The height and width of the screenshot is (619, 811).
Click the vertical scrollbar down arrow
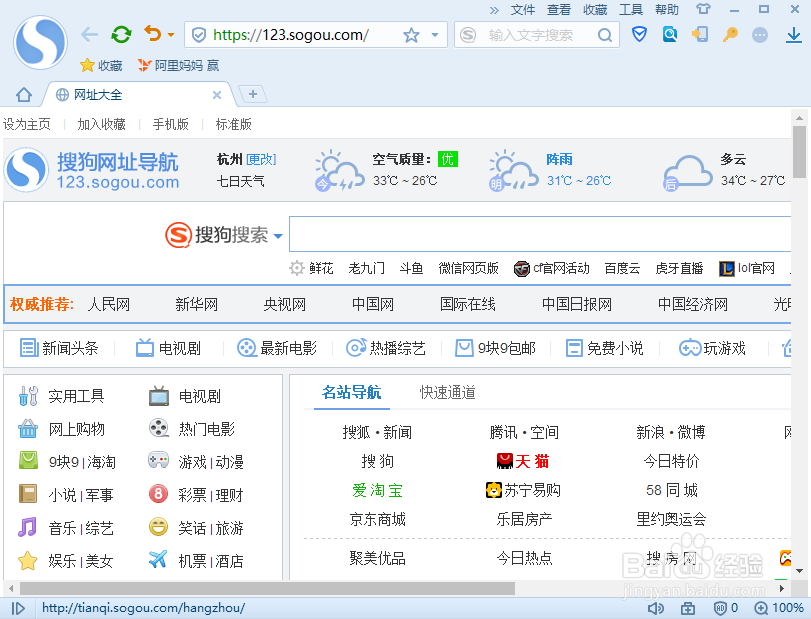tap(800, 571)
